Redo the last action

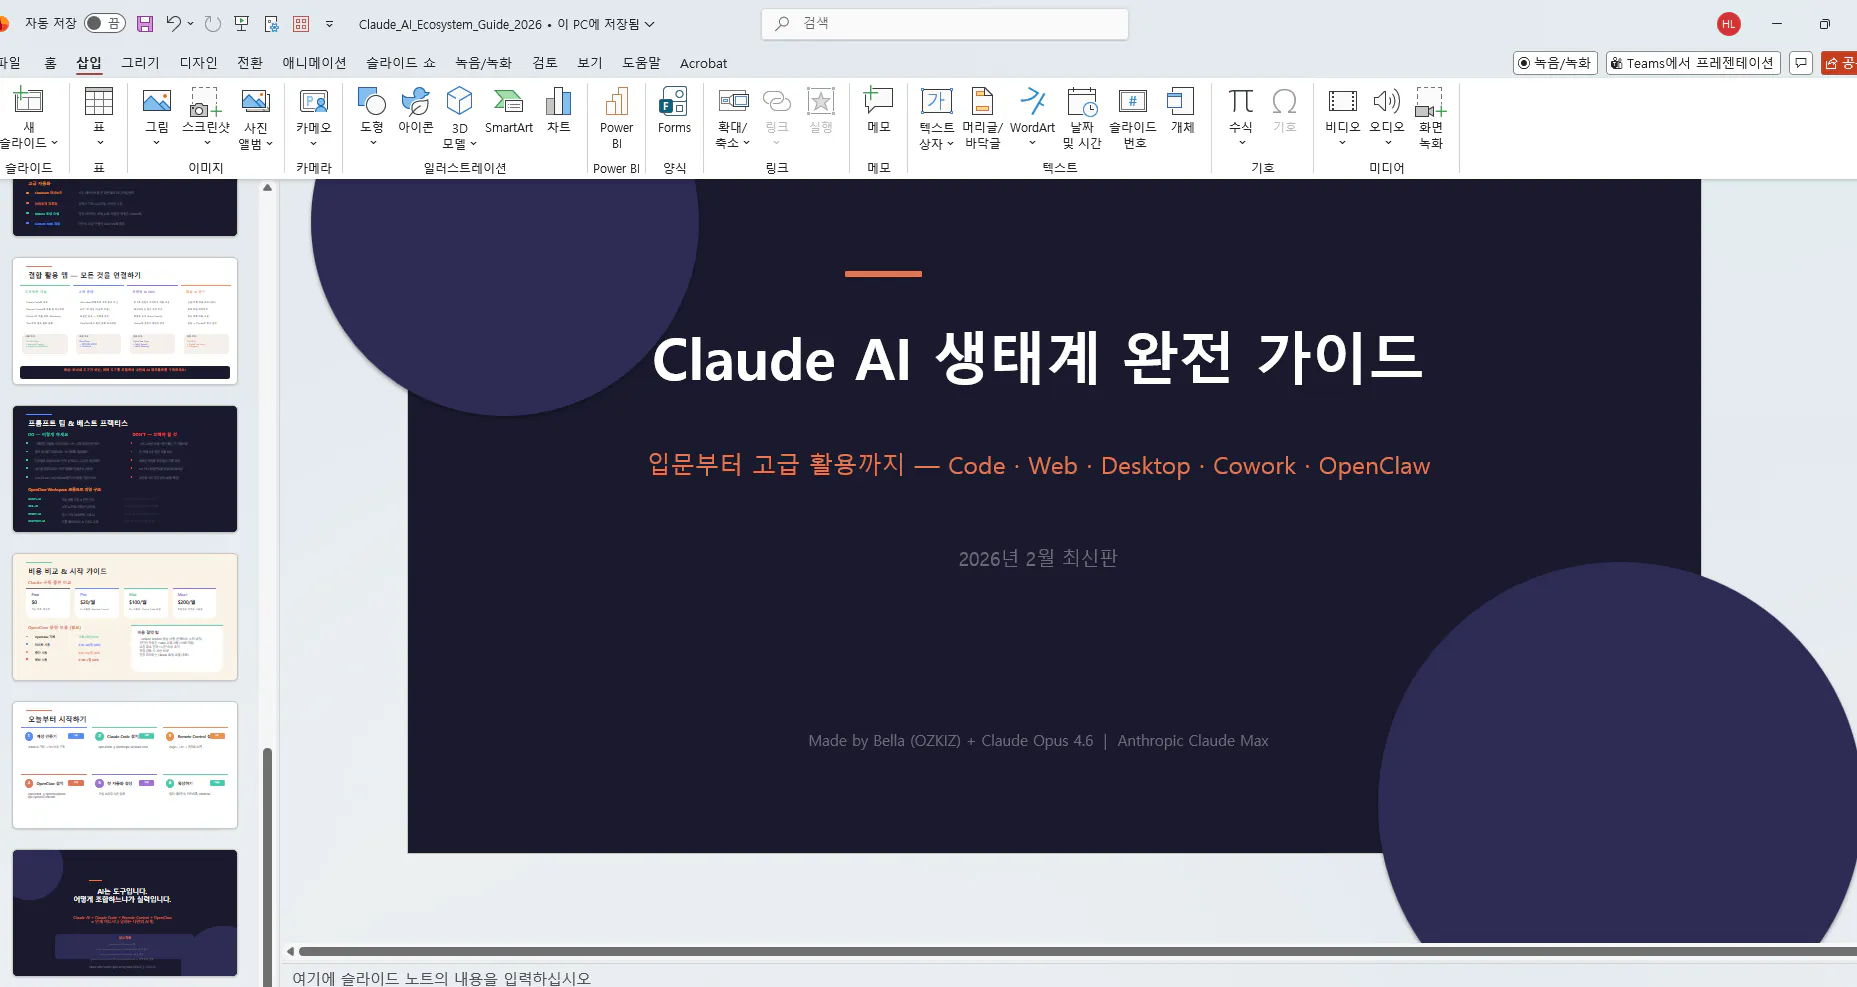(x=213, y=24)
